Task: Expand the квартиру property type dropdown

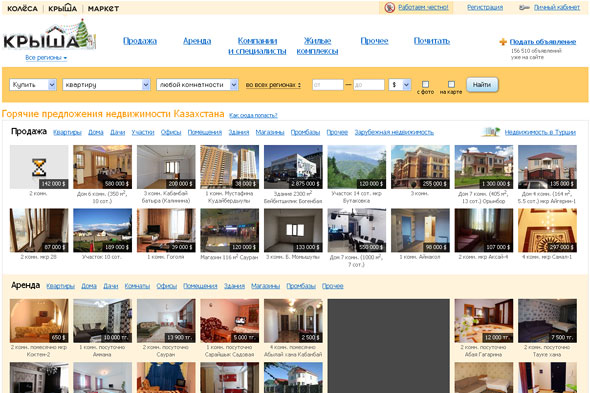Action: coord(106,85)
